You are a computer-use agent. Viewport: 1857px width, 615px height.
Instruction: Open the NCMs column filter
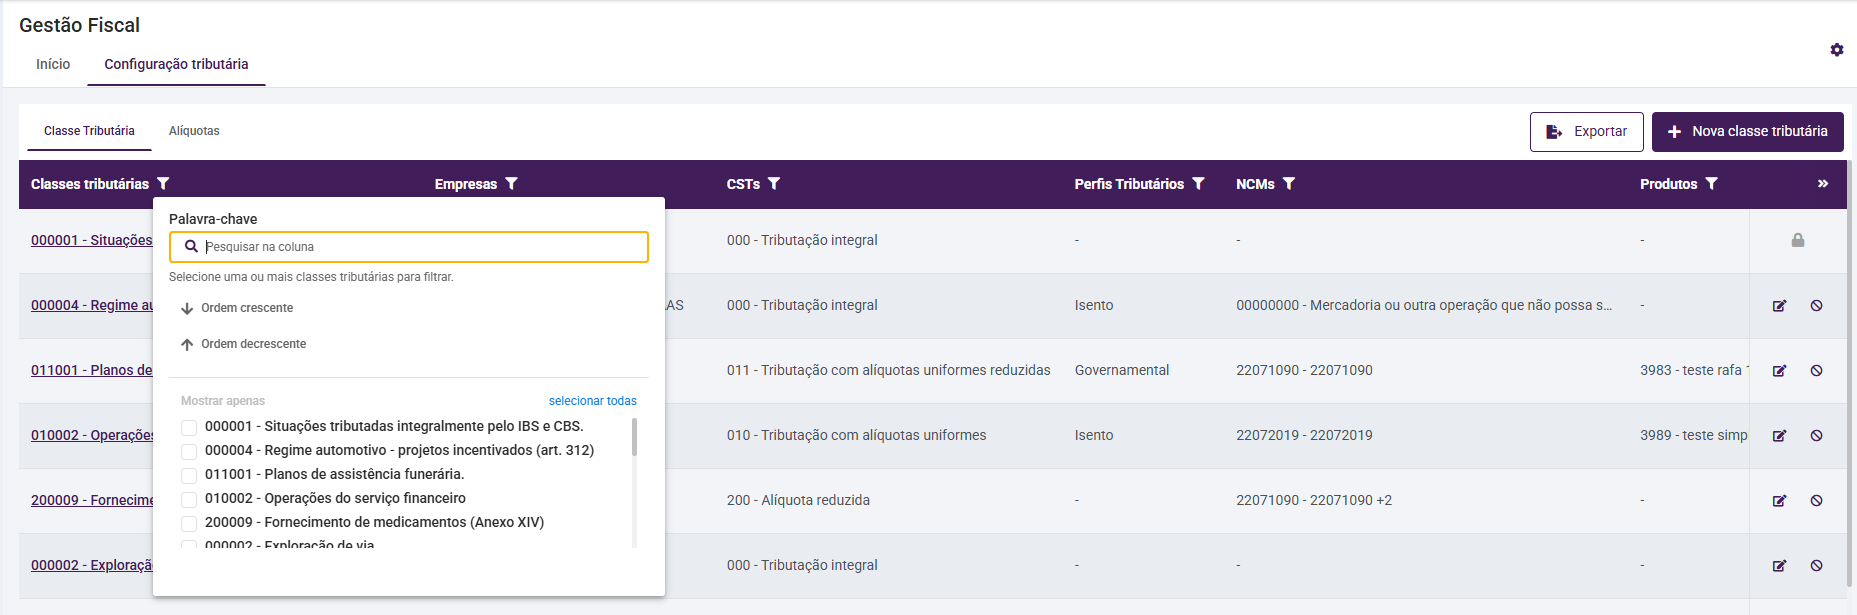(1289, 184)
